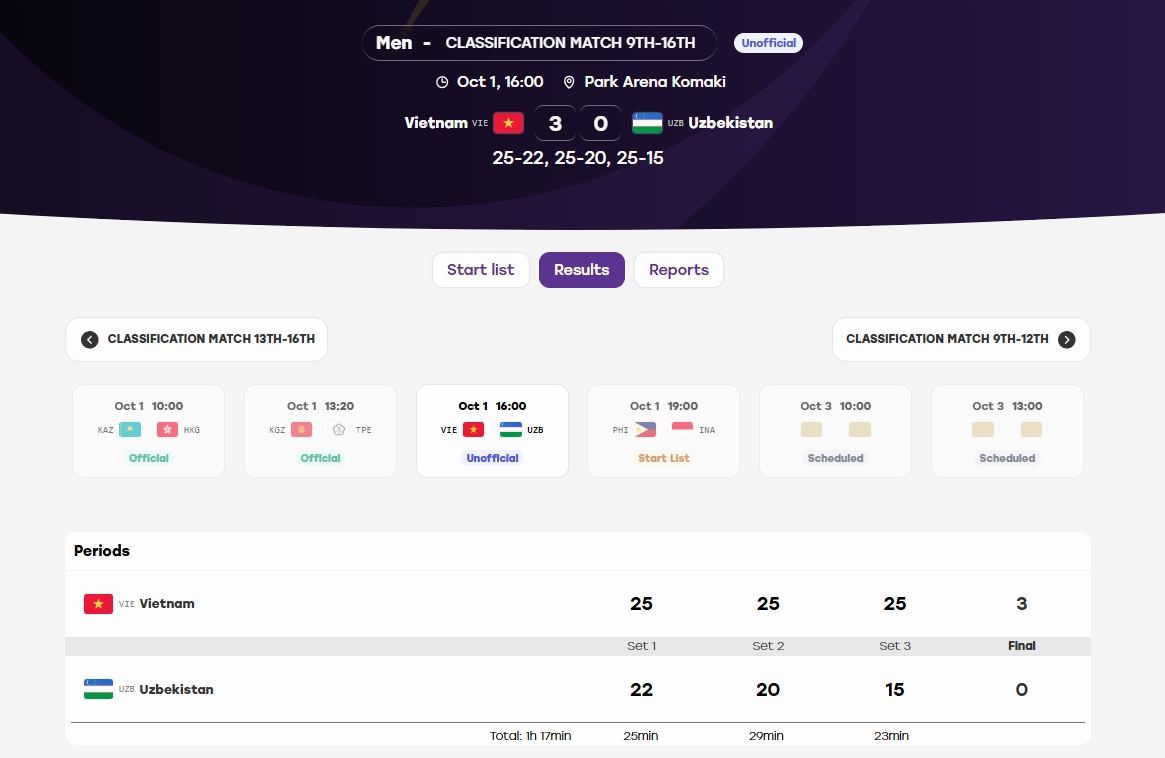Click Uzbekistan row name in Periods table
This screenshot has width=1165, height=758.
click(176, 689)
